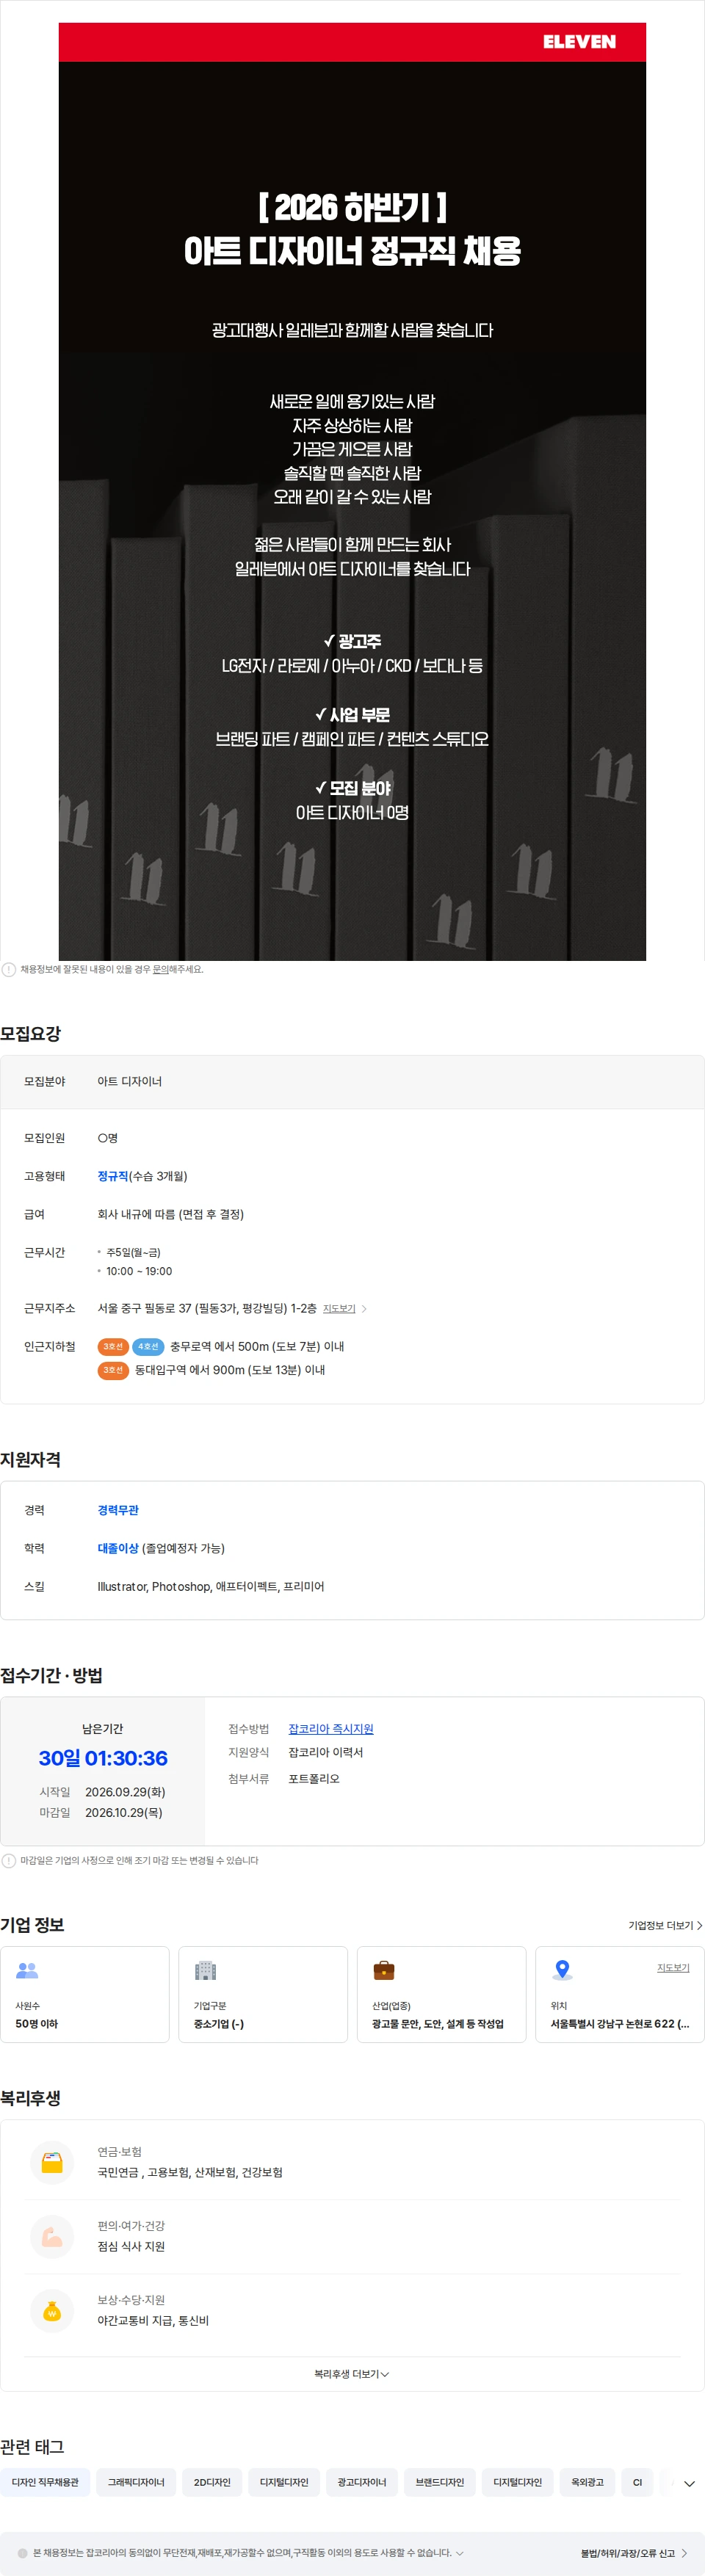Expand 복리후생 더보기

(352, 2374)
